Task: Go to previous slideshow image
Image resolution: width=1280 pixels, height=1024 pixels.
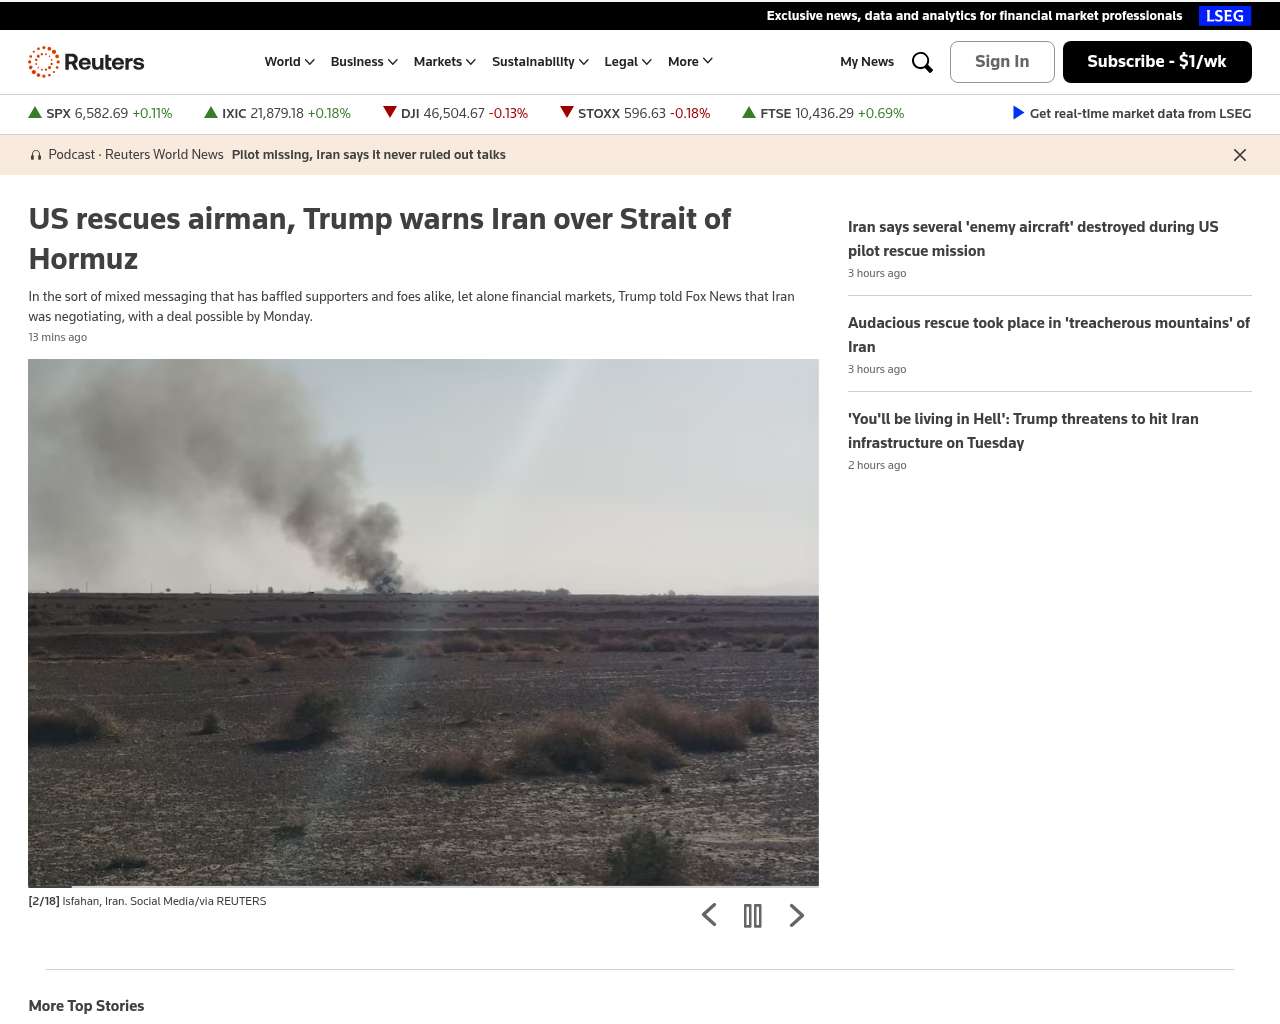Action: [x=709, y=915]
